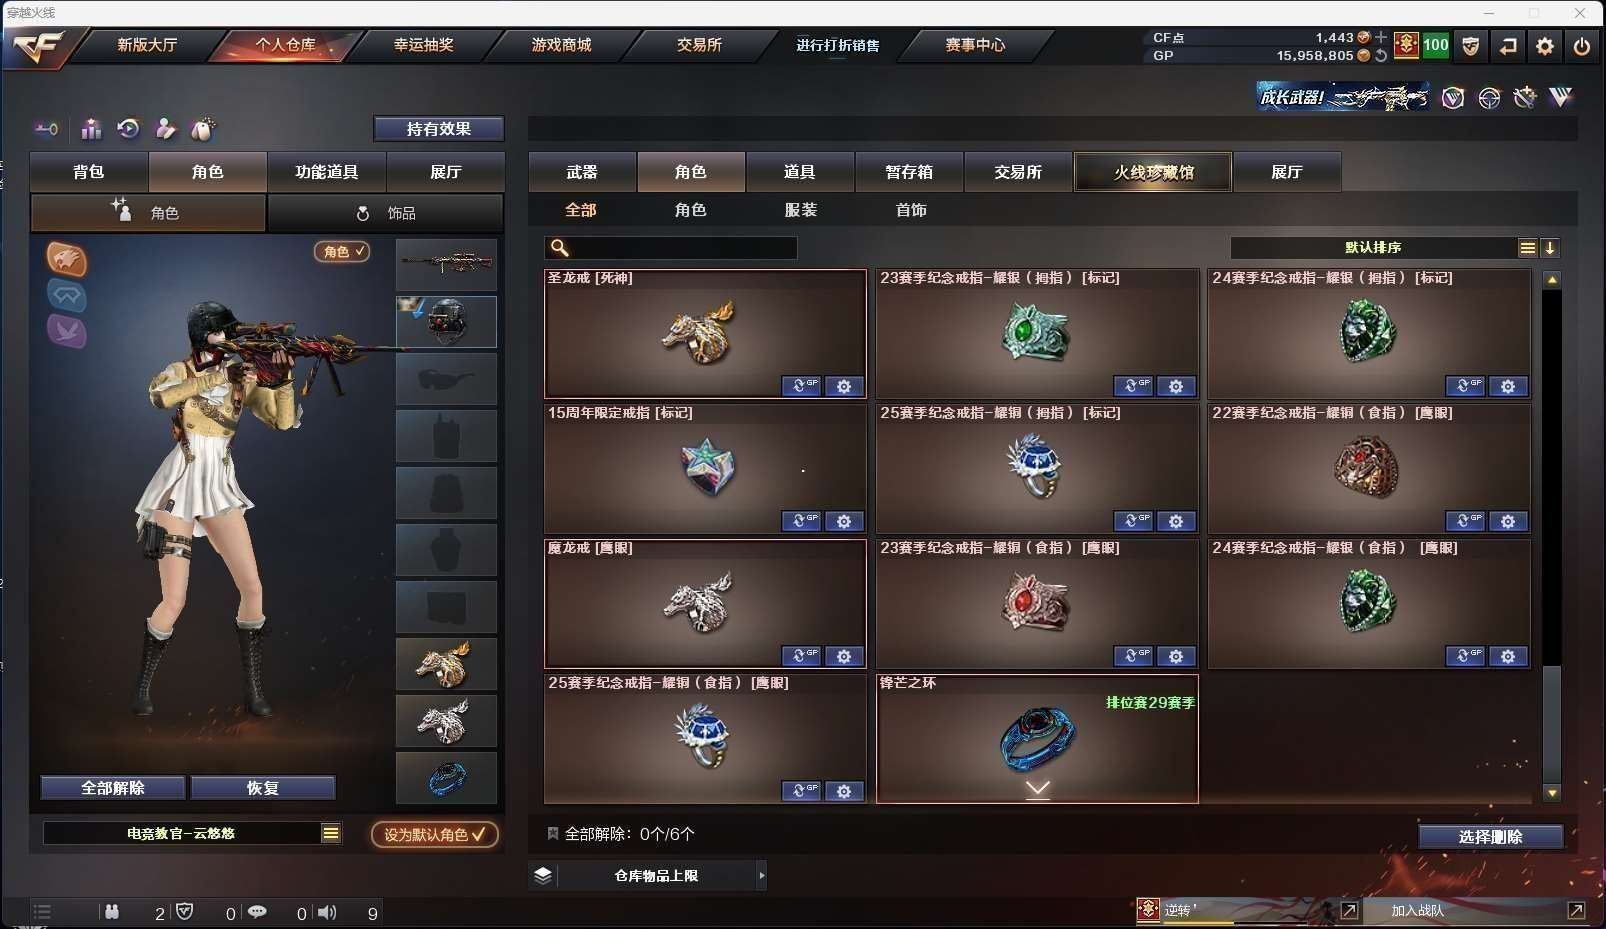This screenshot has width=1606, height=929.
Task: Toggle 设为默认角色 checkbox button
Action: [x=435, y=834]
